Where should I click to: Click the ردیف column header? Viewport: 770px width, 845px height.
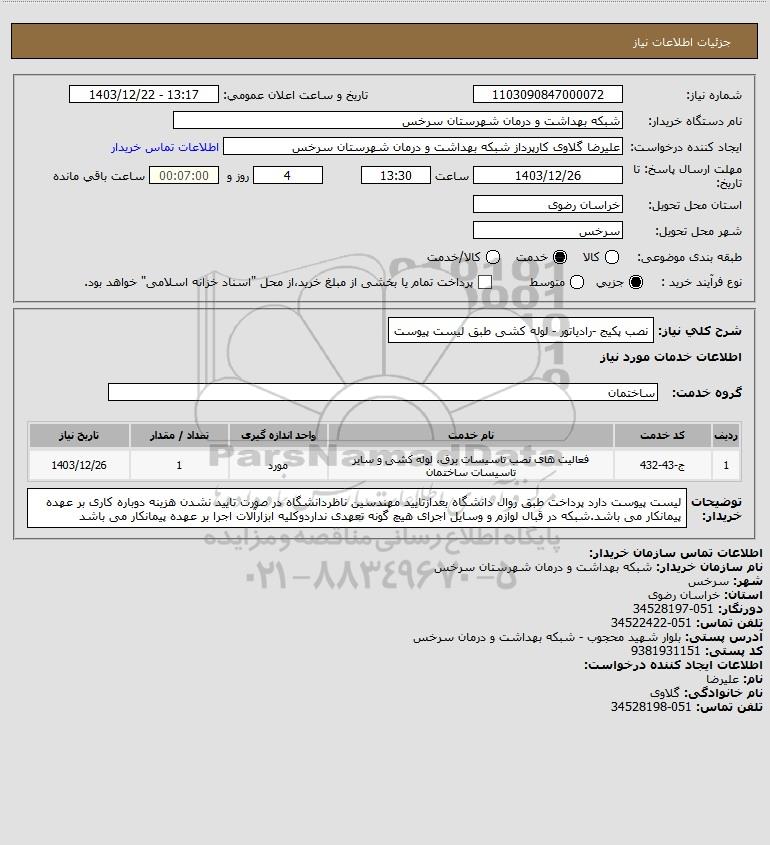tap(726, 435)
